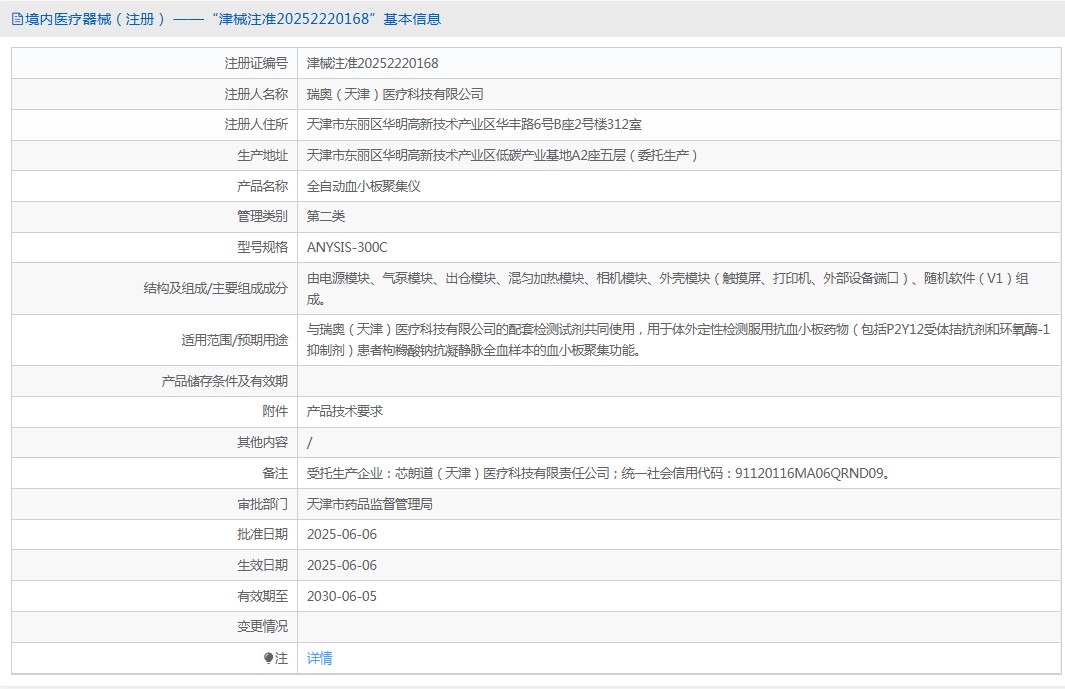This screenshot has width=1065, height=689.
Task: Click the bullet icon beside the 注 label
Action: 268,658
